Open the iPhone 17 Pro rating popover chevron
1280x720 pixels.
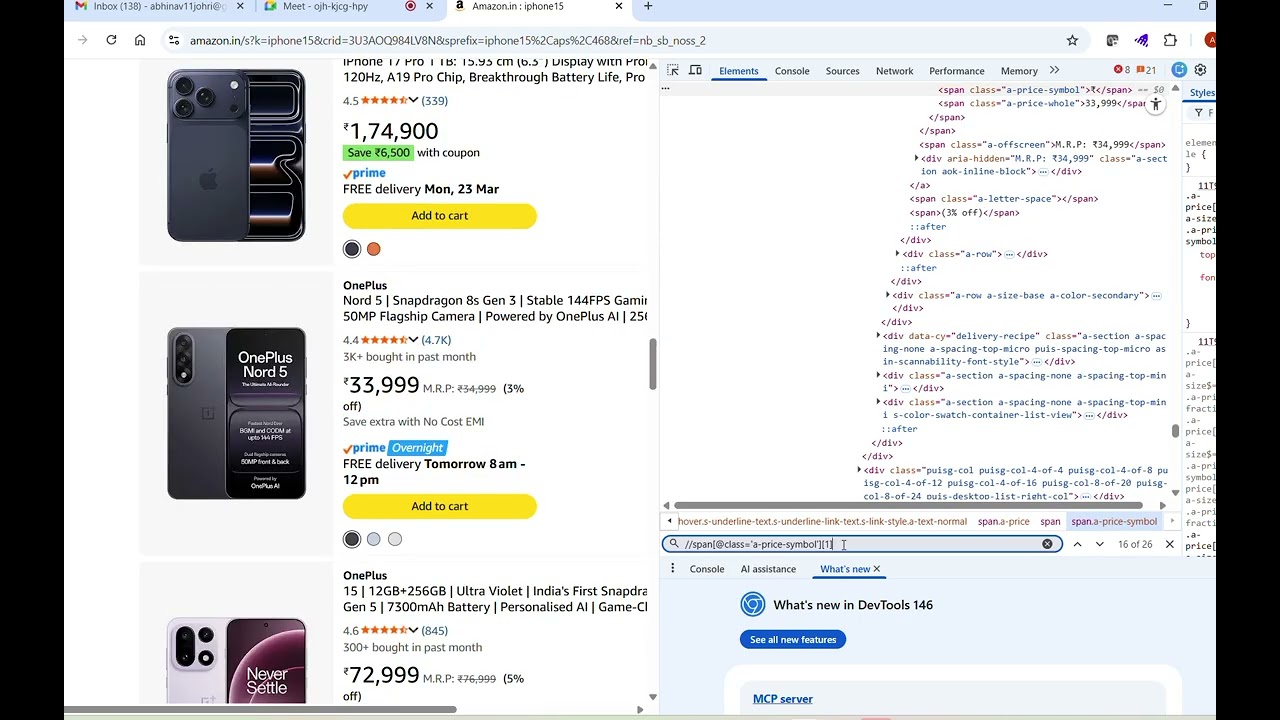413,100
